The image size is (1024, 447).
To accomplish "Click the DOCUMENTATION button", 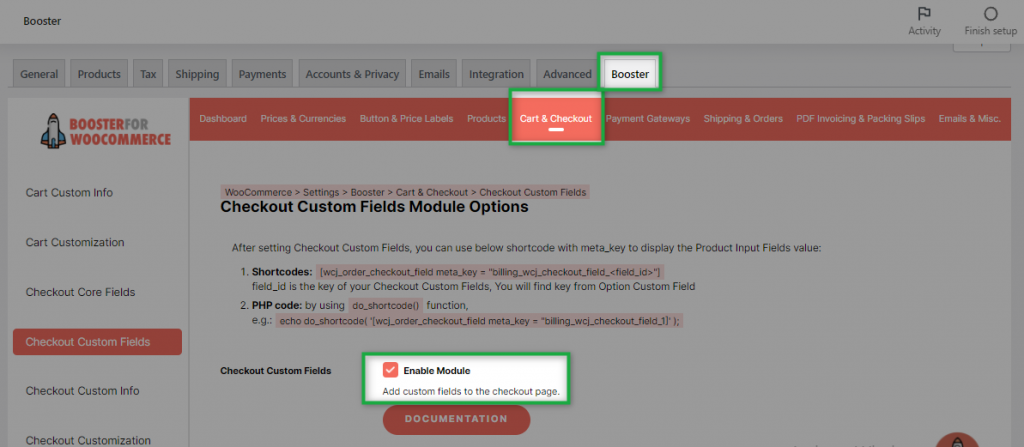I will click(456, 419).
